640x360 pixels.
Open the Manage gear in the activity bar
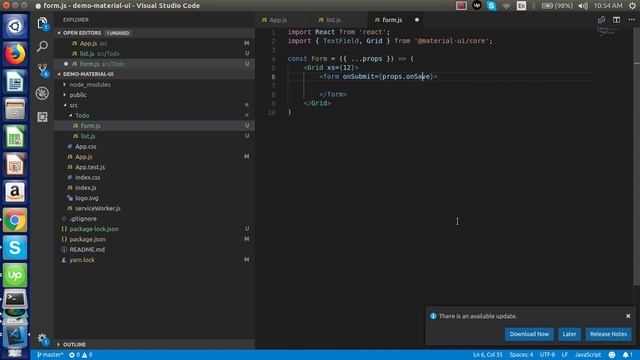click(x=42, y=338)
